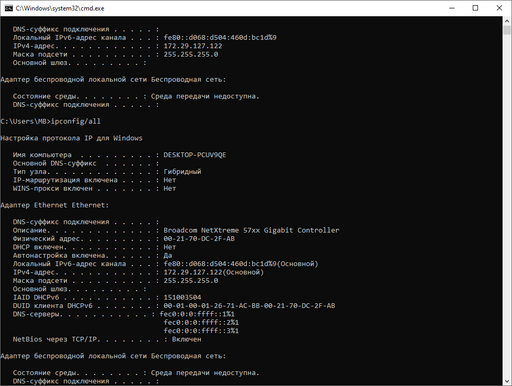
Task: Click the IPv6 address ending in (Основной)
Action: coord(241,264)
